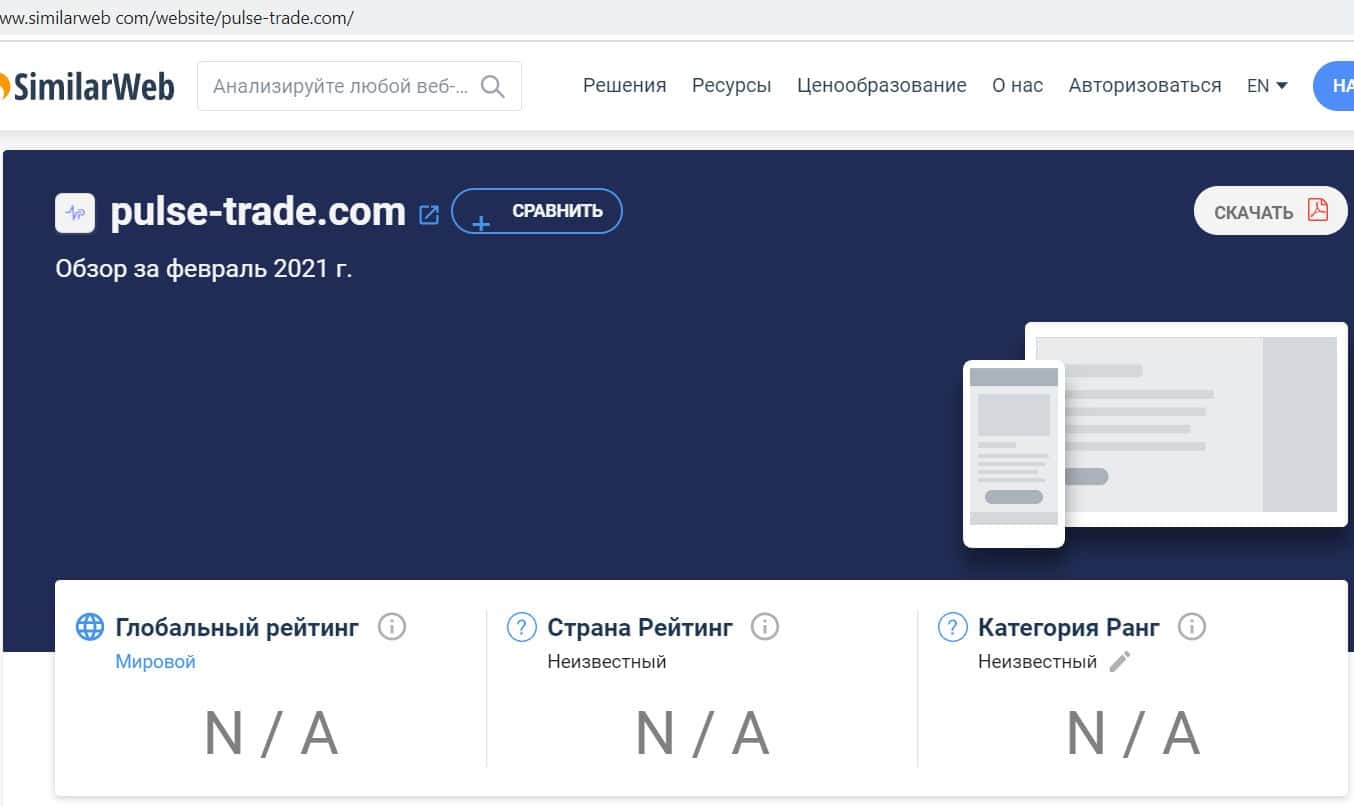Click the SimilarWeb logo

coord(87,86)
